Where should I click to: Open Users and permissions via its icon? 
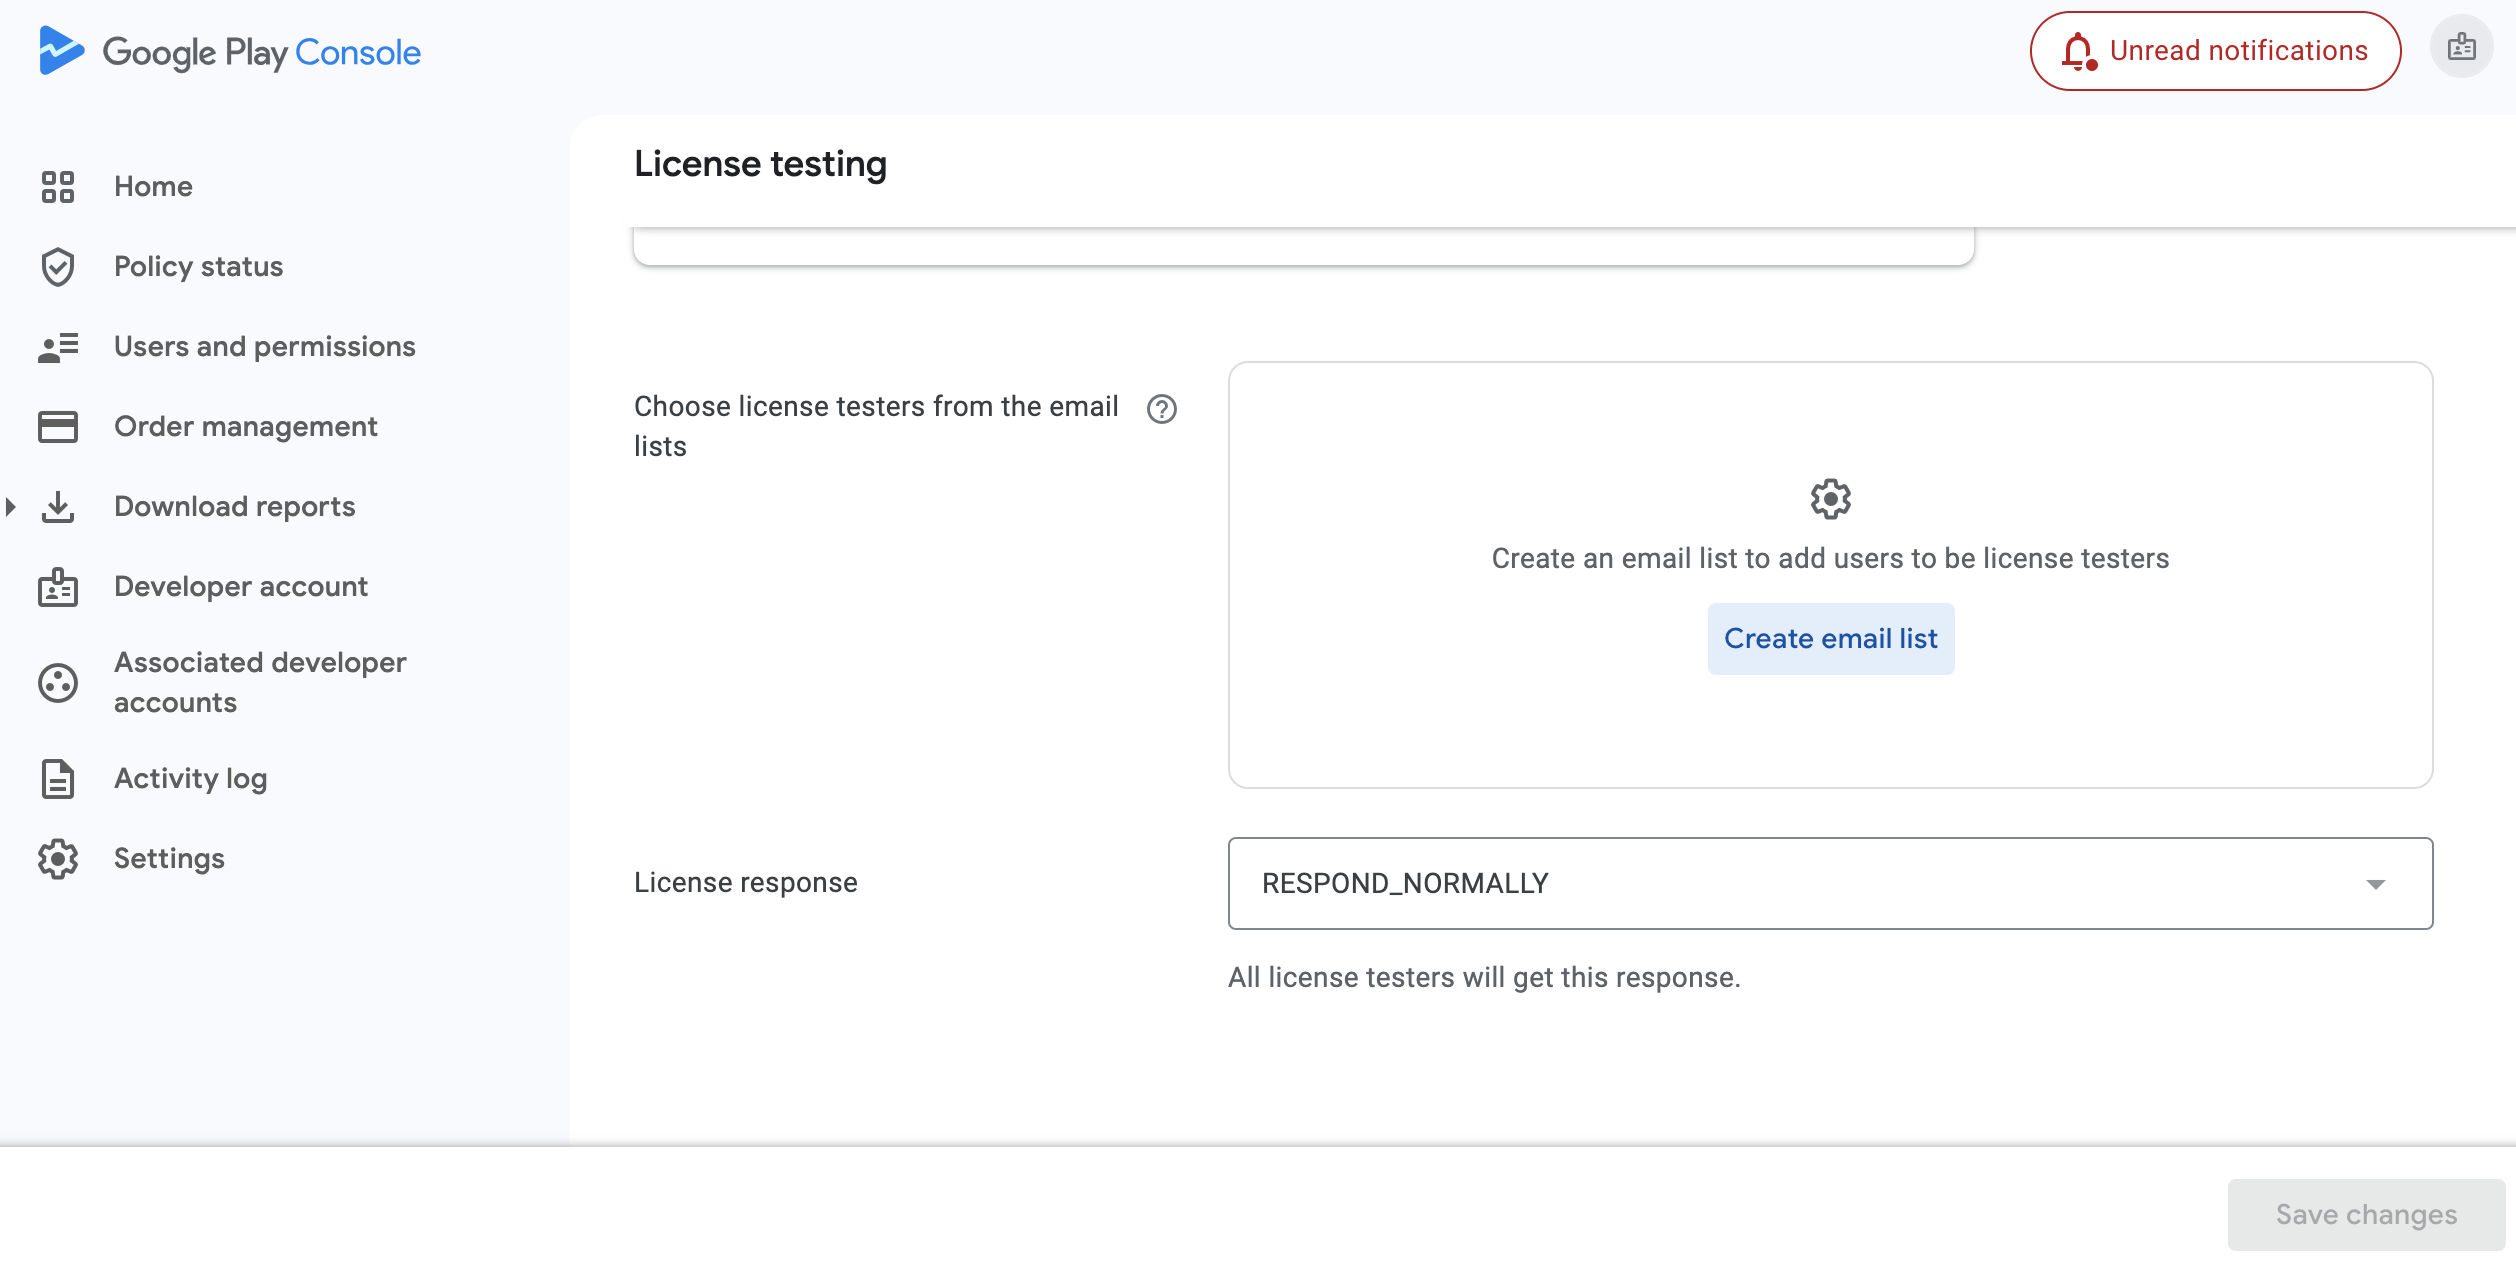pos(58,346)
